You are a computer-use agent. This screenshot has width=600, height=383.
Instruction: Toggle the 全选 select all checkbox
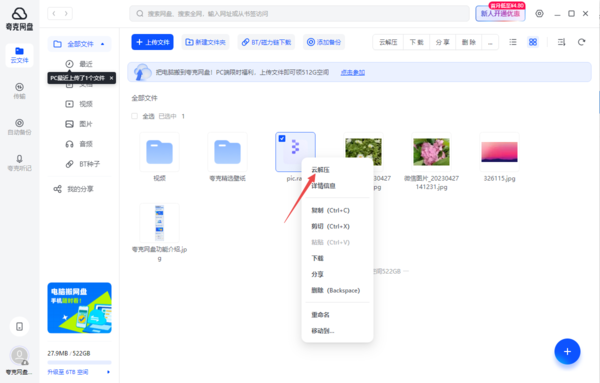tap(134, 116)
